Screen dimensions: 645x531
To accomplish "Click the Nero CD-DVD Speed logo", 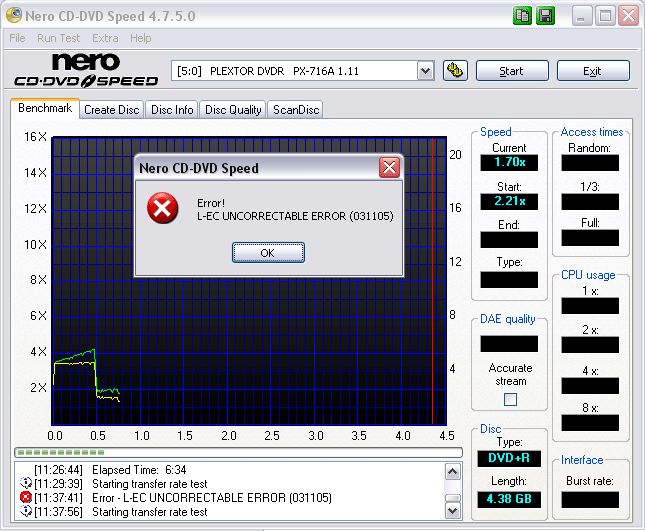I will [86, 70].
